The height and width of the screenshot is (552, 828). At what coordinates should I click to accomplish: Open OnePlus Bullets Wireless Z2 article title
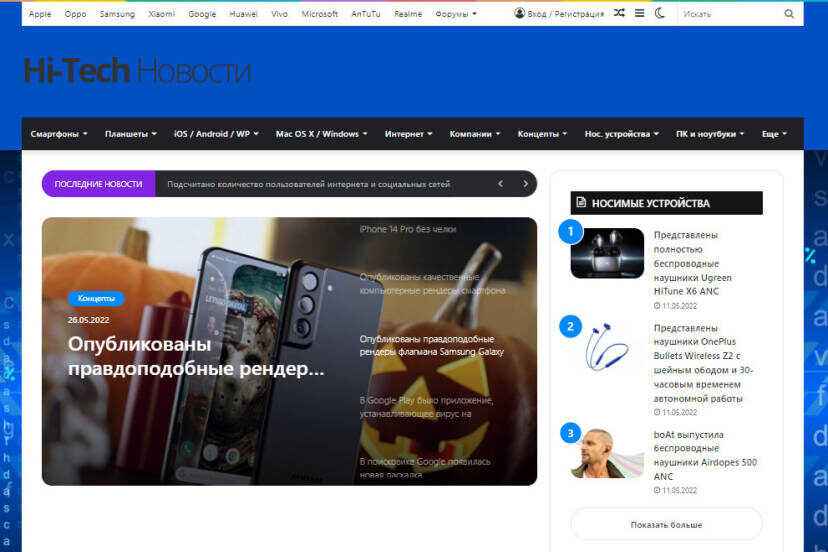click(703, 363)
